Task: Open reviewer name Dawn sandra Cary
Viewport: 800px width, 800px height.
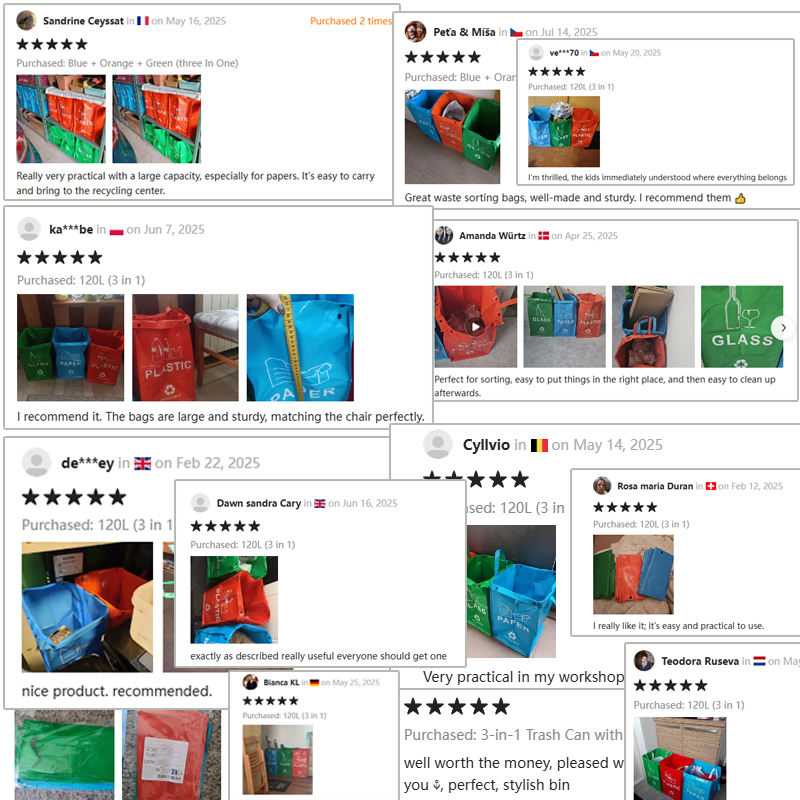Action: (x=259, y=503)
